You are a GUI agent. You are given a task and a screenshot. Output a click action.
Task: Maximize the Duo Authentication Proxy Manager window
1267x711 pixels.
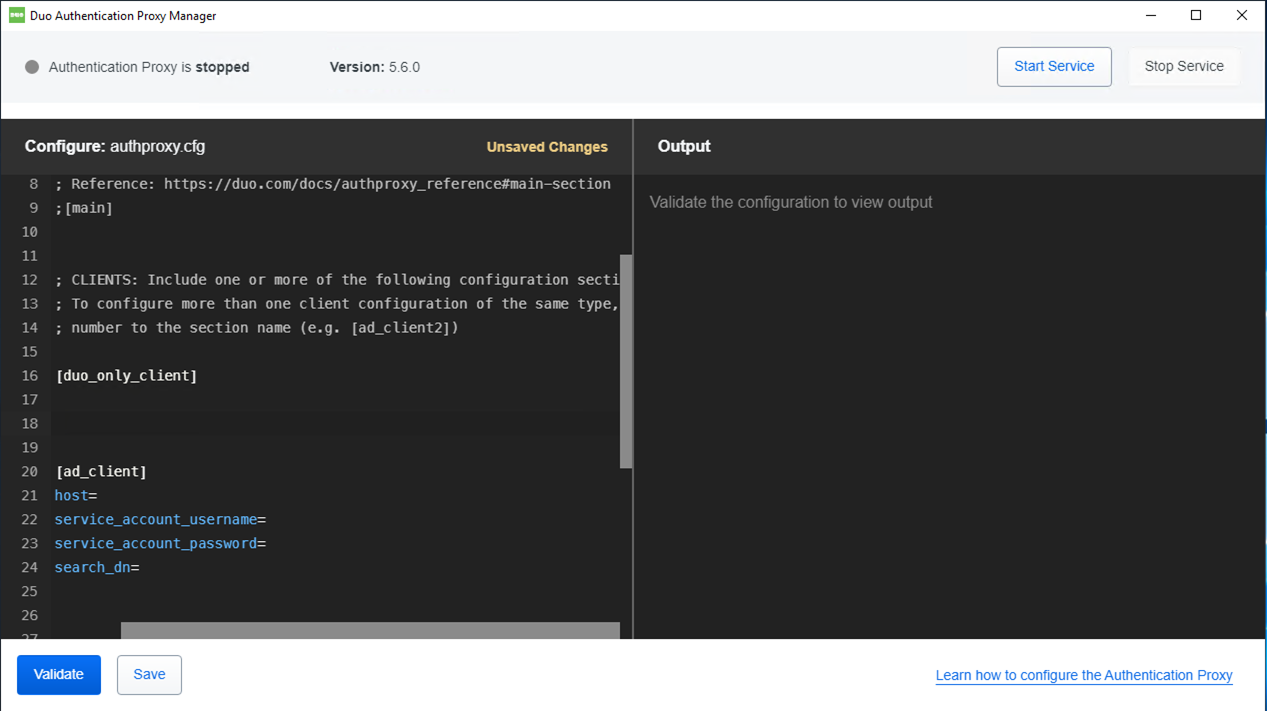click(1196, 16)
